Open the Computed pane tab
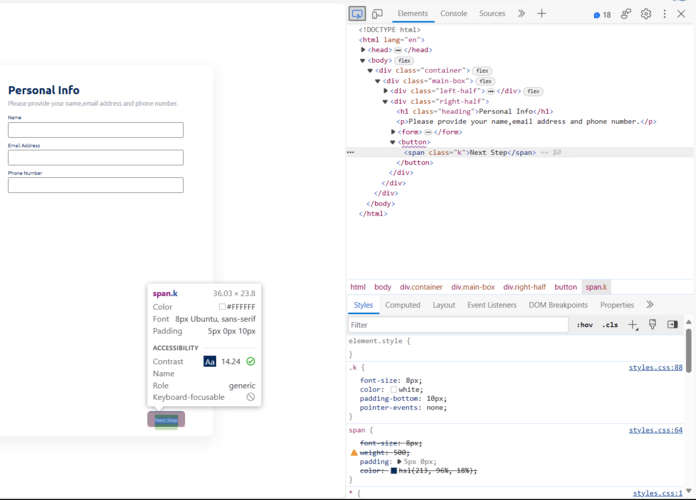Viewport: 696px width, 500px height. click(x=403, y=305)
